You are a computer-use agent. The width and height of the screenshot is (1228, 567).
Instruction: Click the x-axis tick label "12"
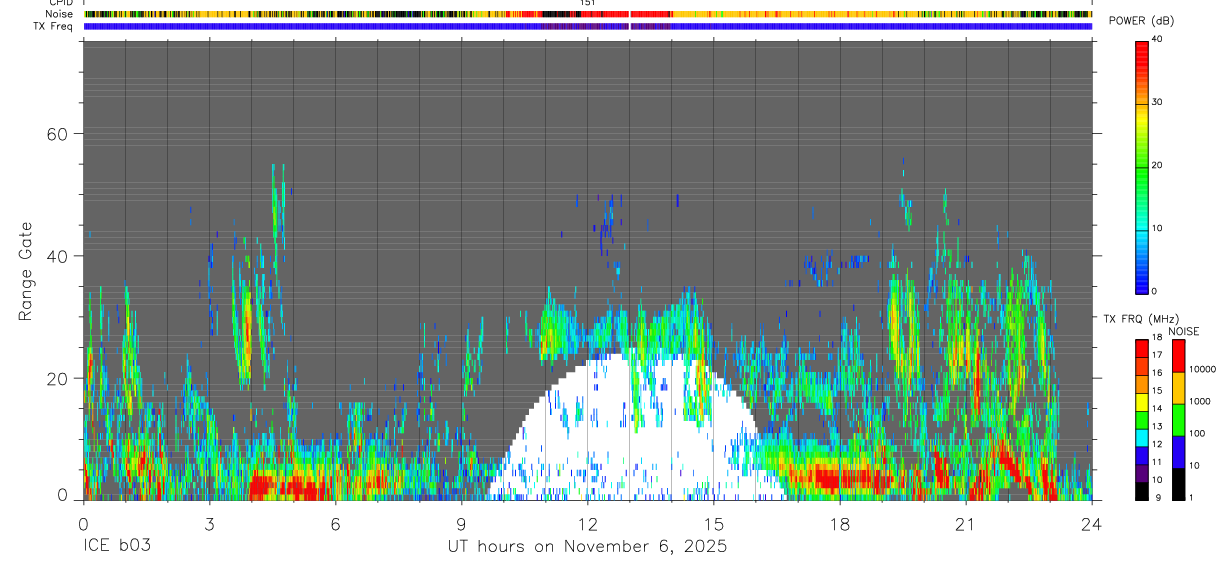(x=588, y=525)
